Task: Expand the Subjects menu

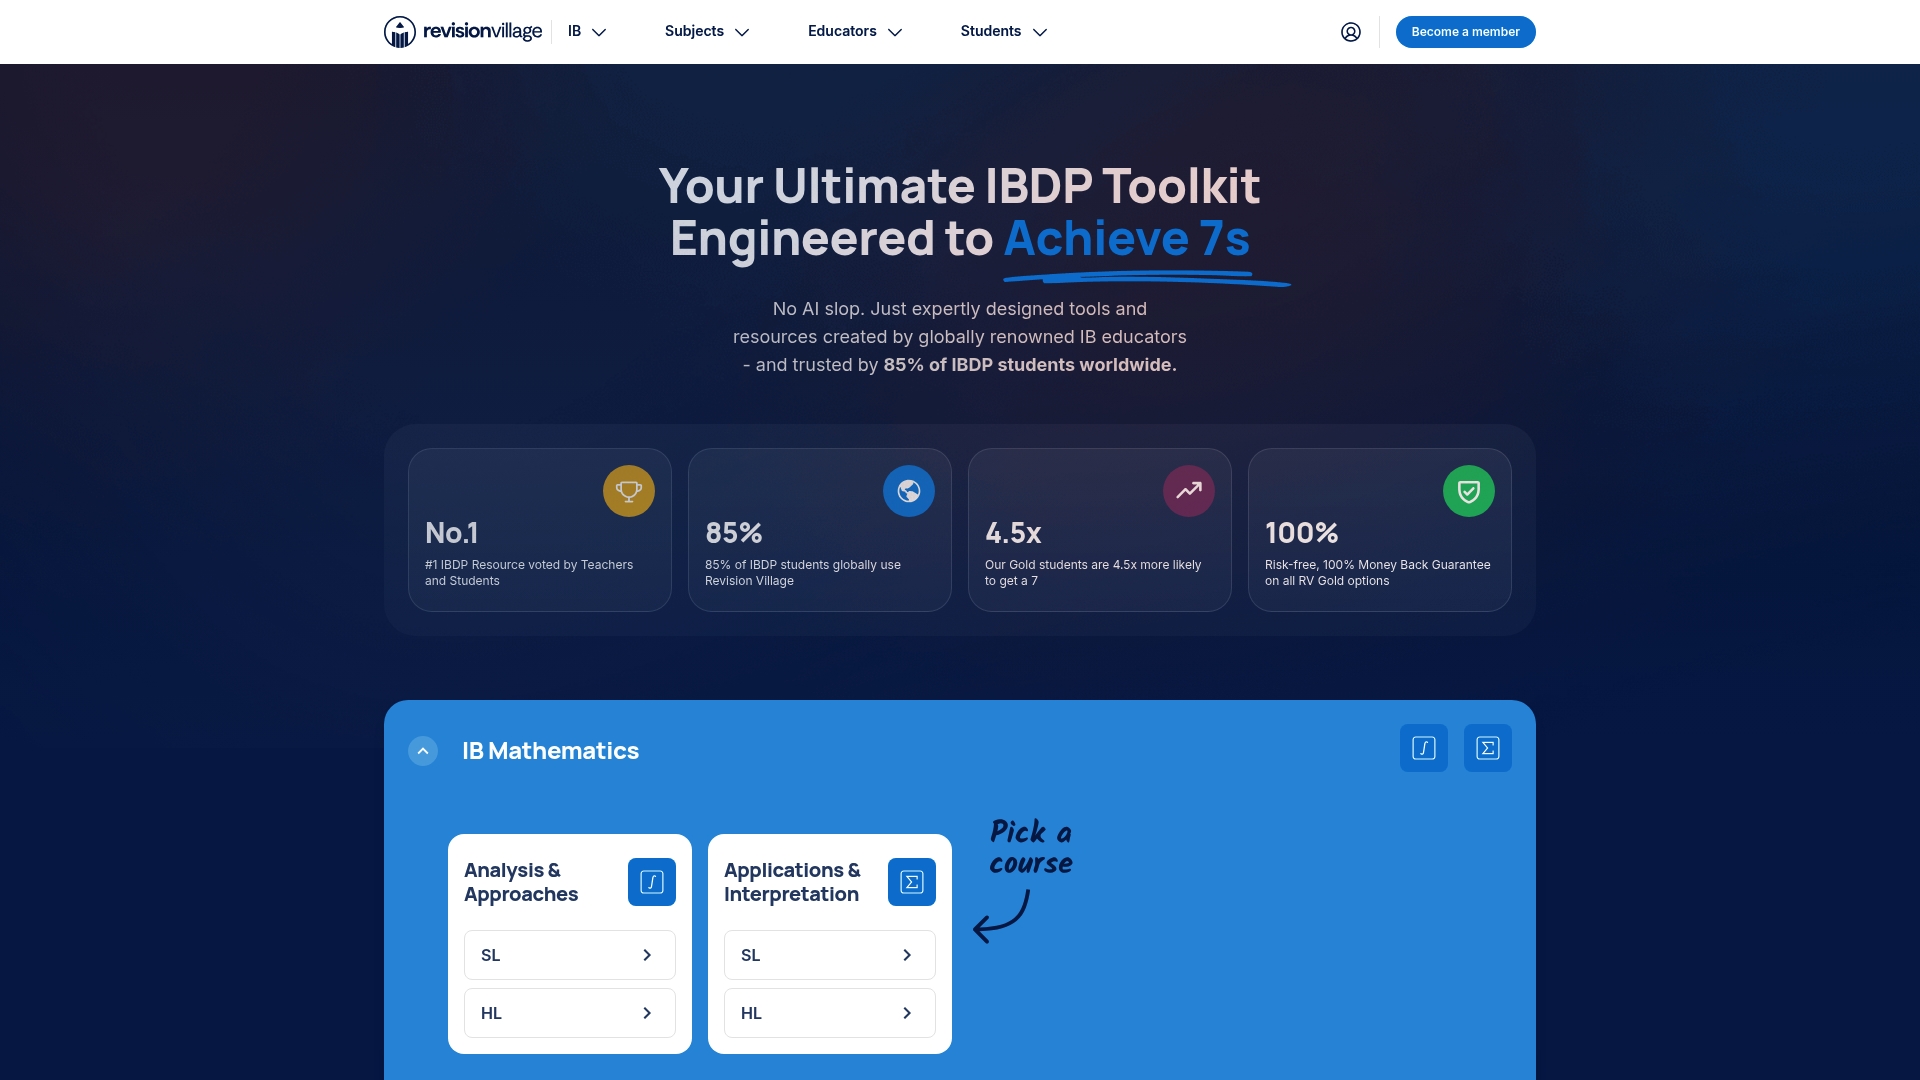Action: click(x=707, y=32)
